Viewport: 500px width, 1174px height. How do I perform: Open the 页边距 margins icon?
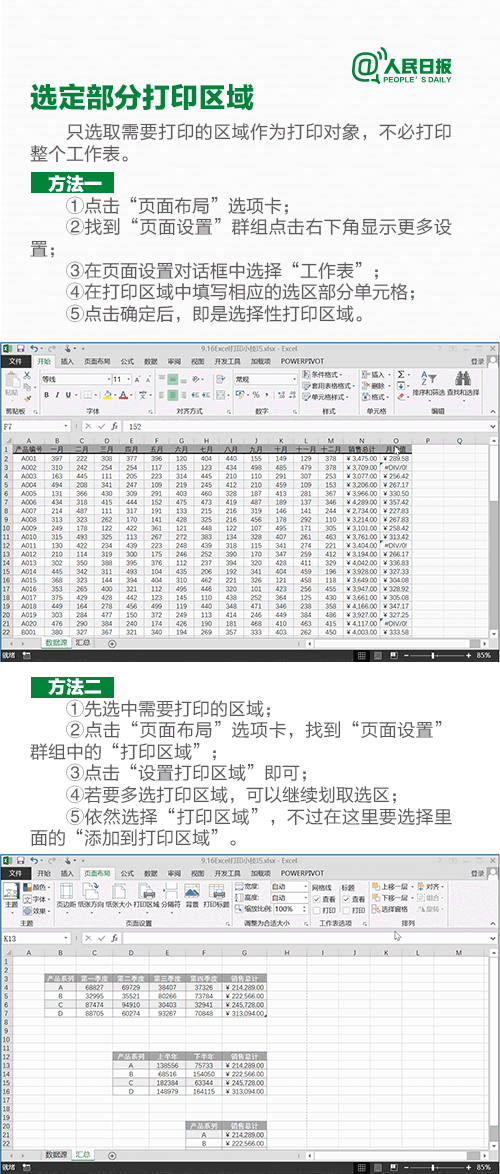tap(66, 897)
